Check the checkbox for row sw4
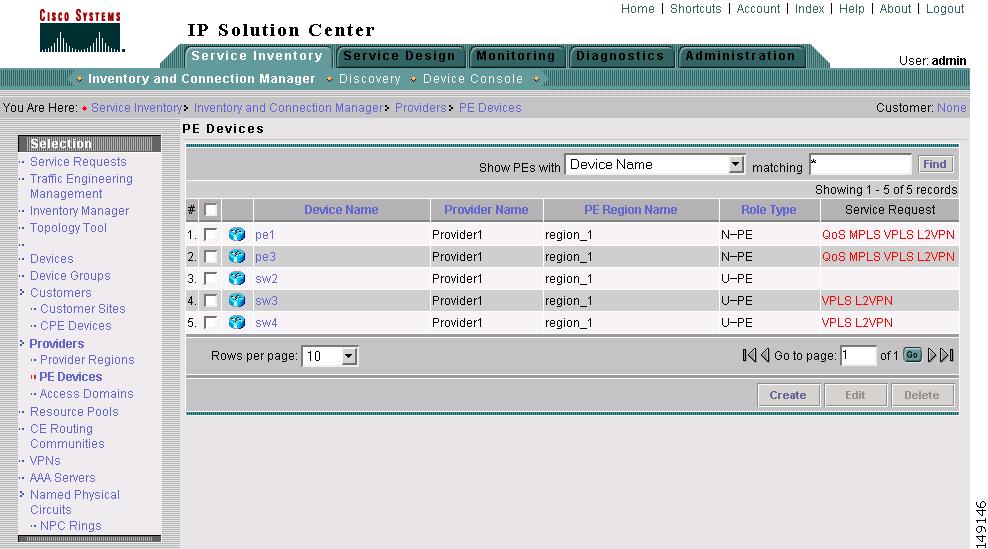The height and width of the screenshot is (549, 988). pos(210,323)
